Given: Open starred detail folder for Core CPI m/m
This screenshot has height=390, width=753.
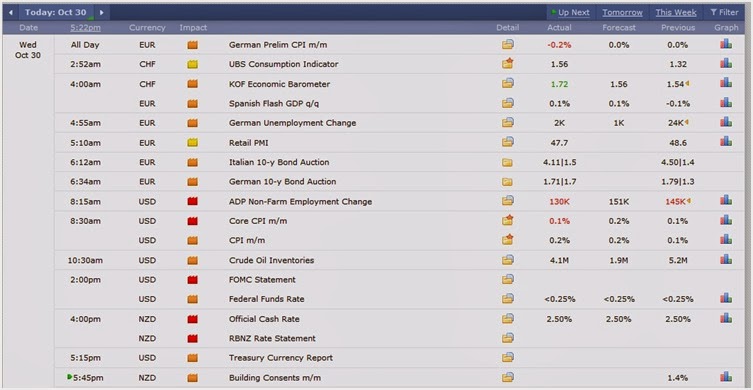Looking at the screenshot, I should tap(508, 220).
